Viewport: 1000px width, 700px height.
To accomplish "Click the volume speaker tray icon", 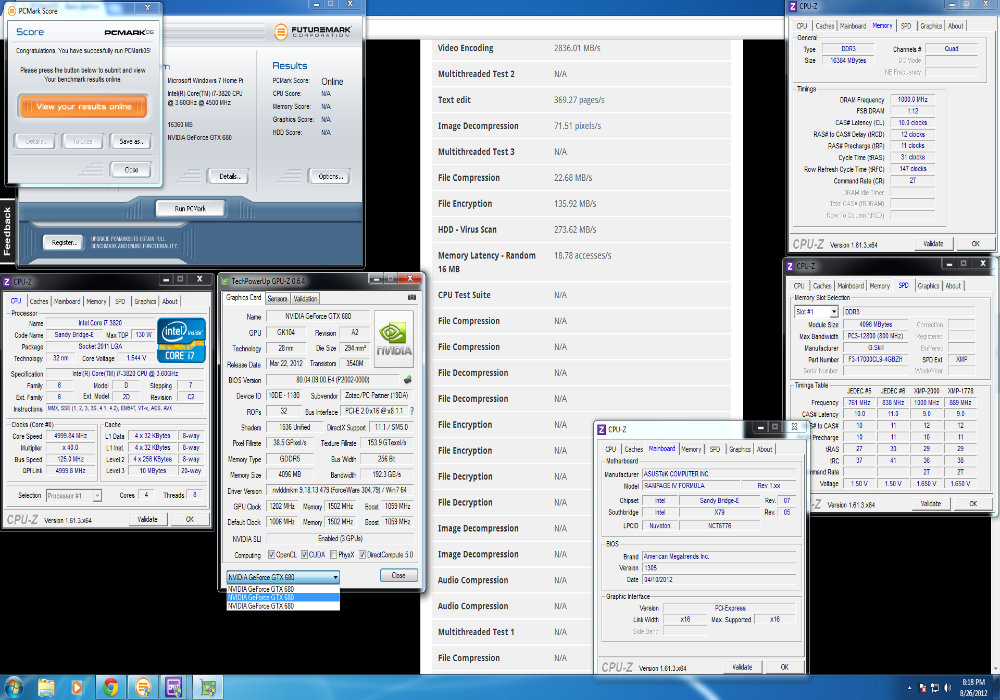I will 948,688.
